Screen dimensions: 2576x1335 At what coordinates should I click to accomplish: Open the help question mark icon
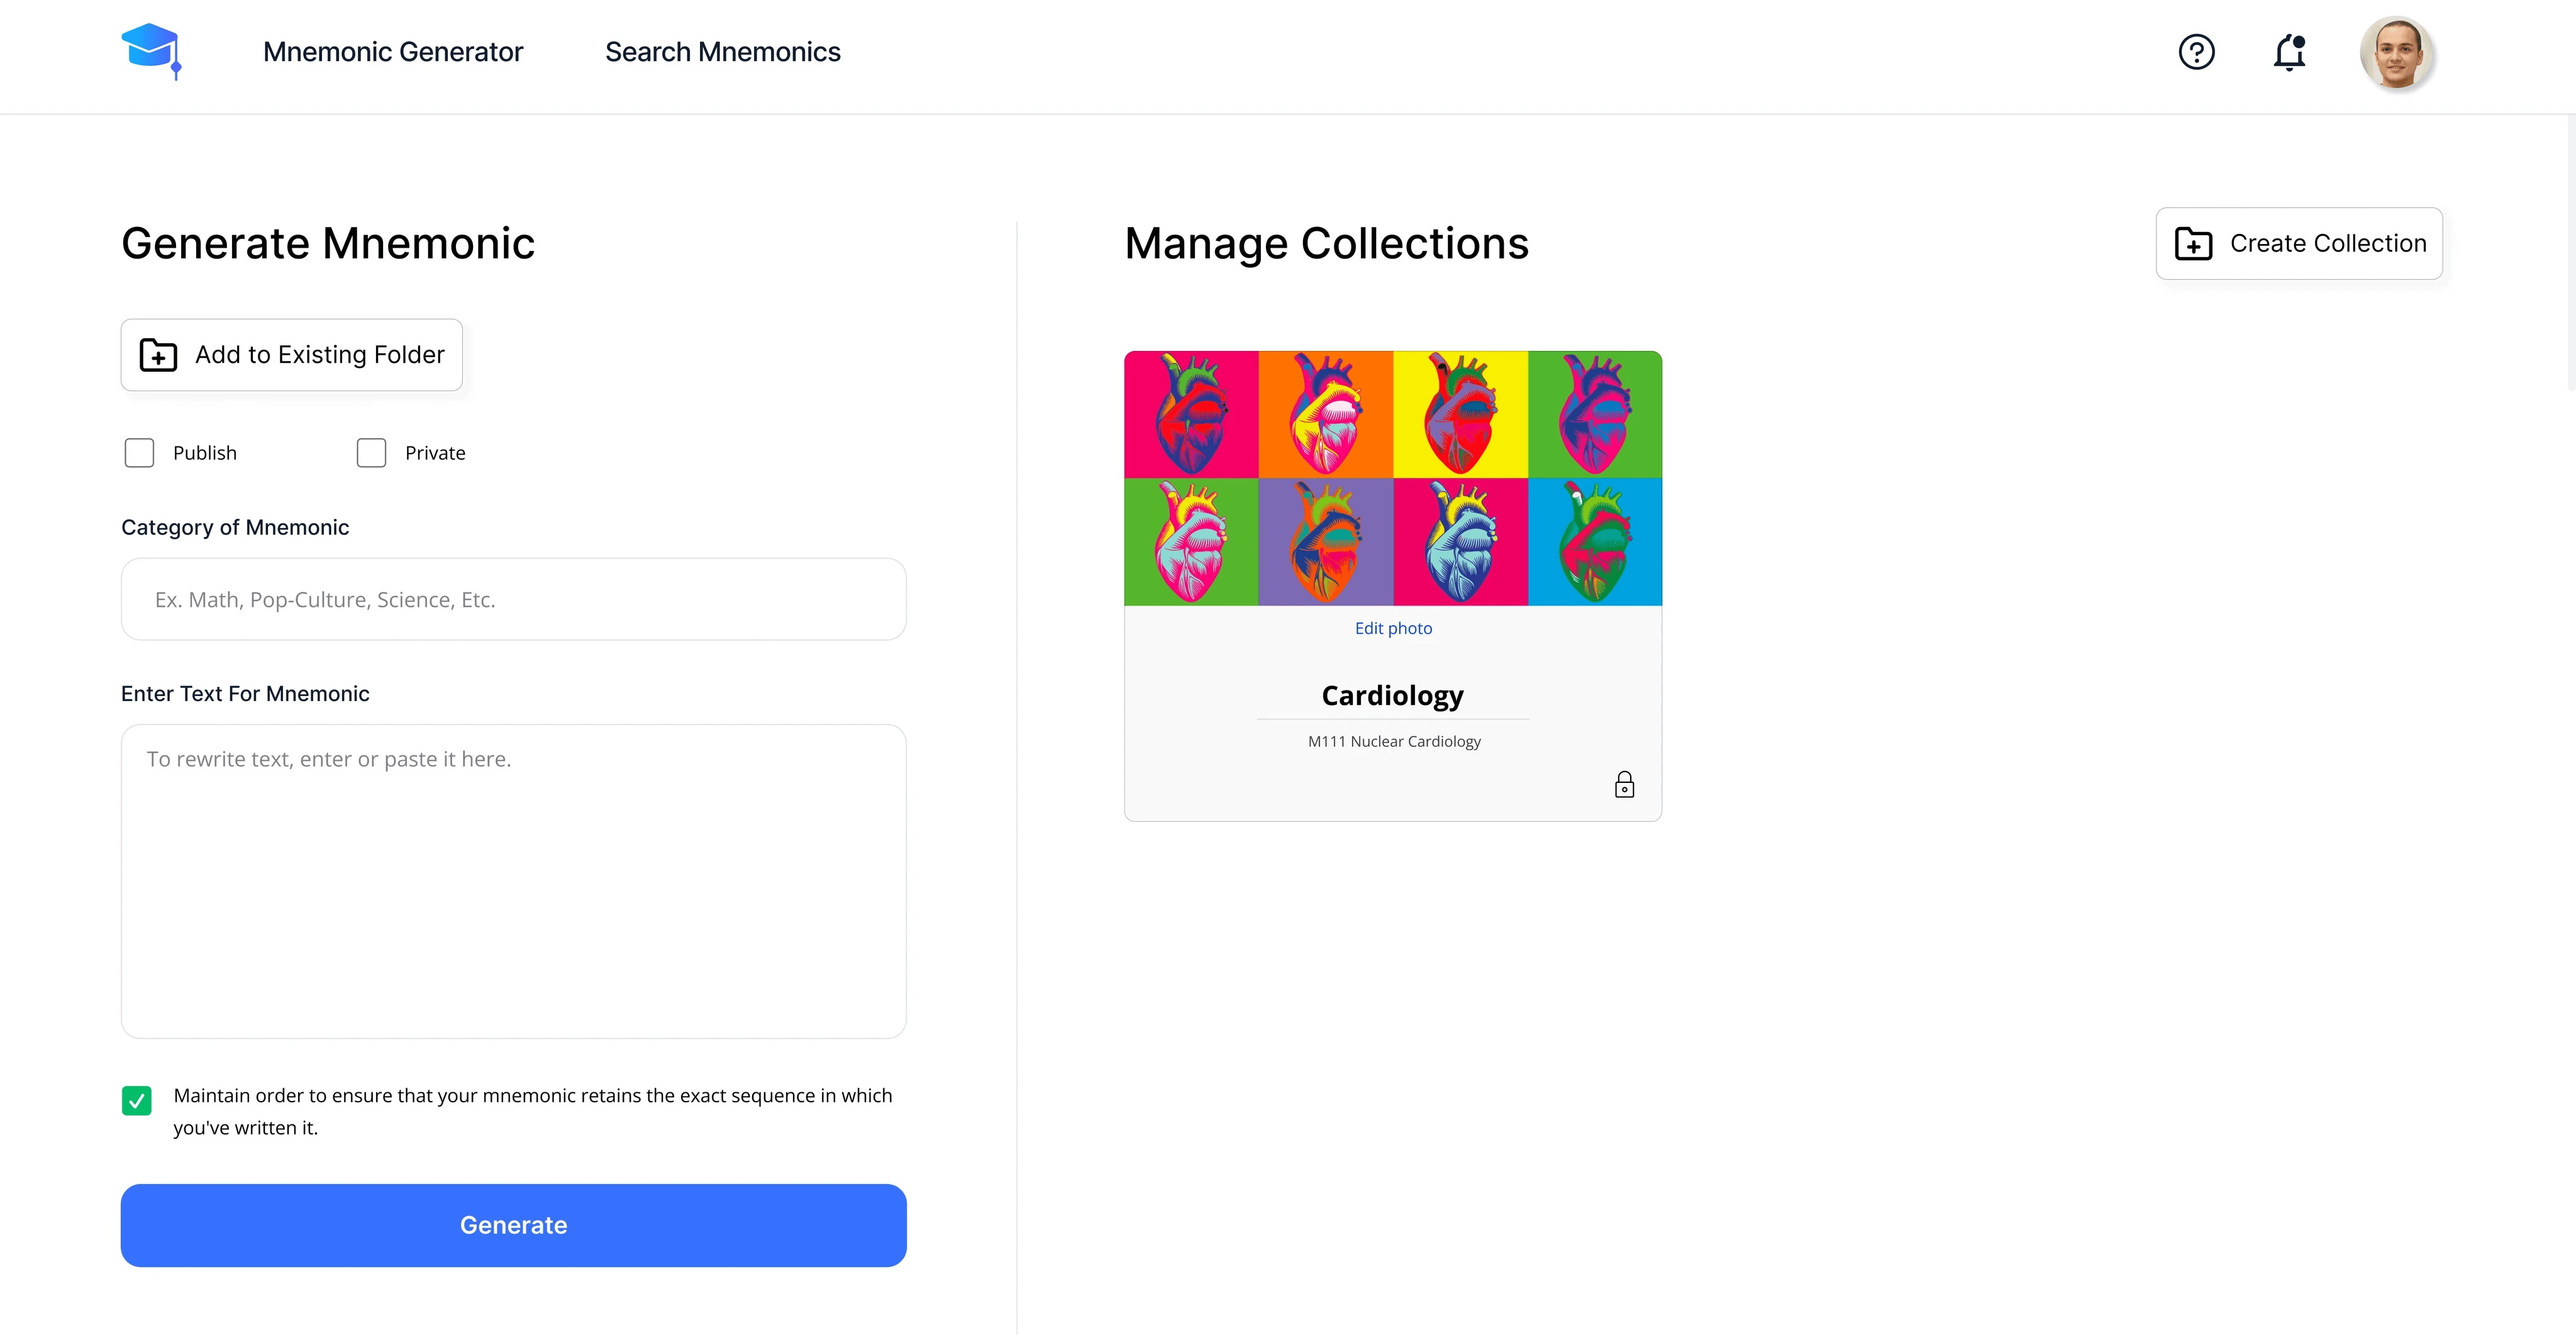pos(2196,52)
